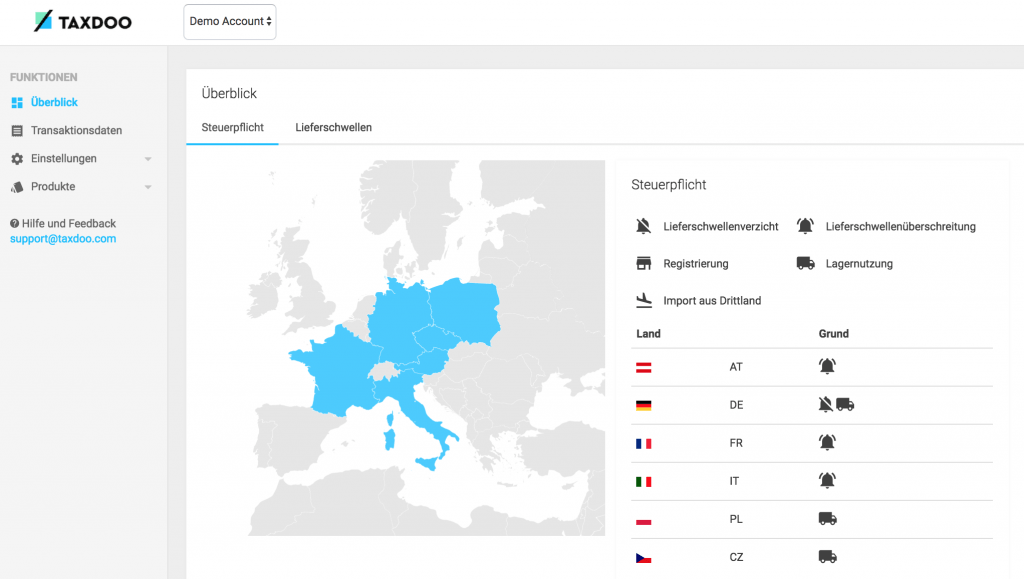Click the Überblick dashboard icon
The image size is (1024, 579).
pos(17,102)
